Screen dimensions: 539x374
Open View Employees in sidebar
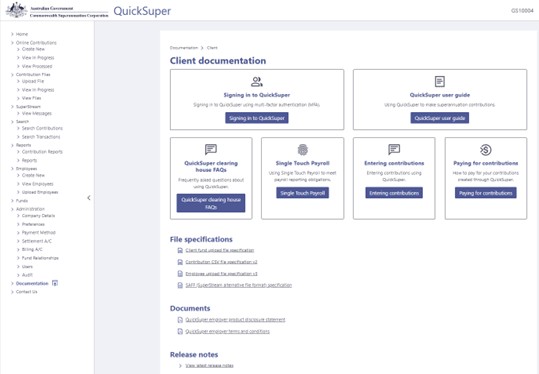click(37, 184)
